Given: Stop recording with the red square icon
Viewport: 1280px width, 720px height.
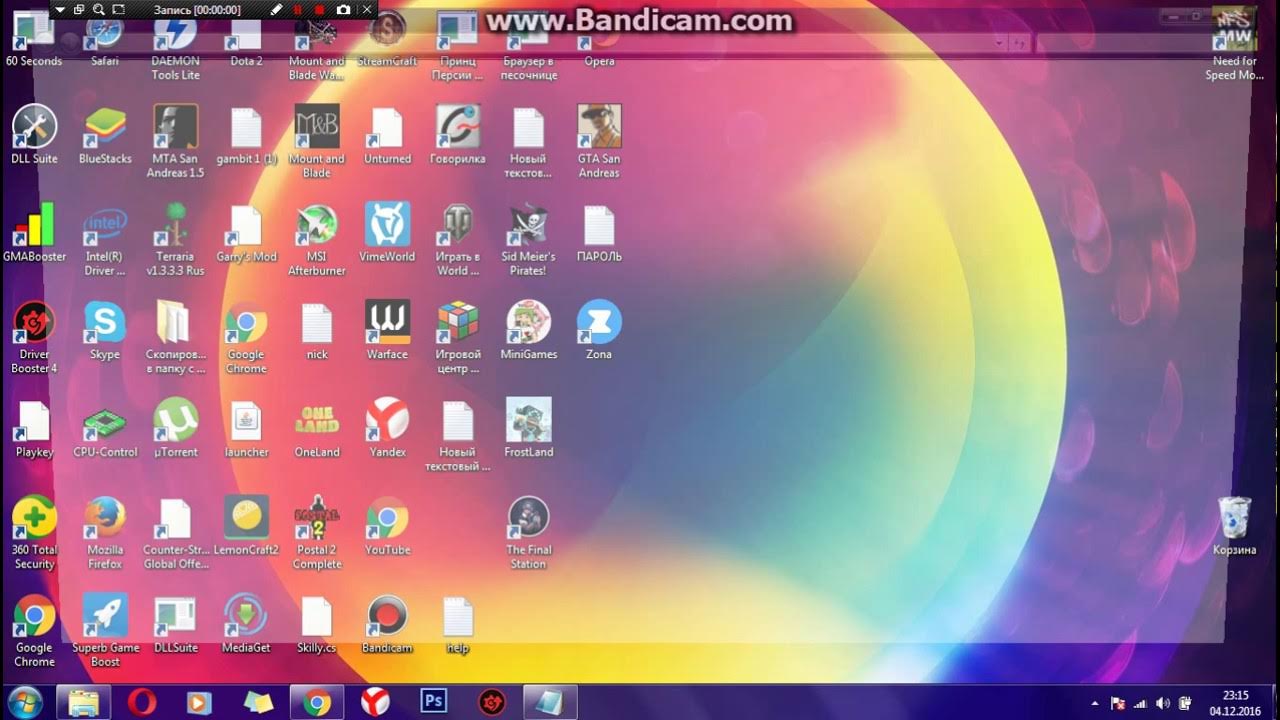Looking at the screenshot, I should click(x=320, y=10).
